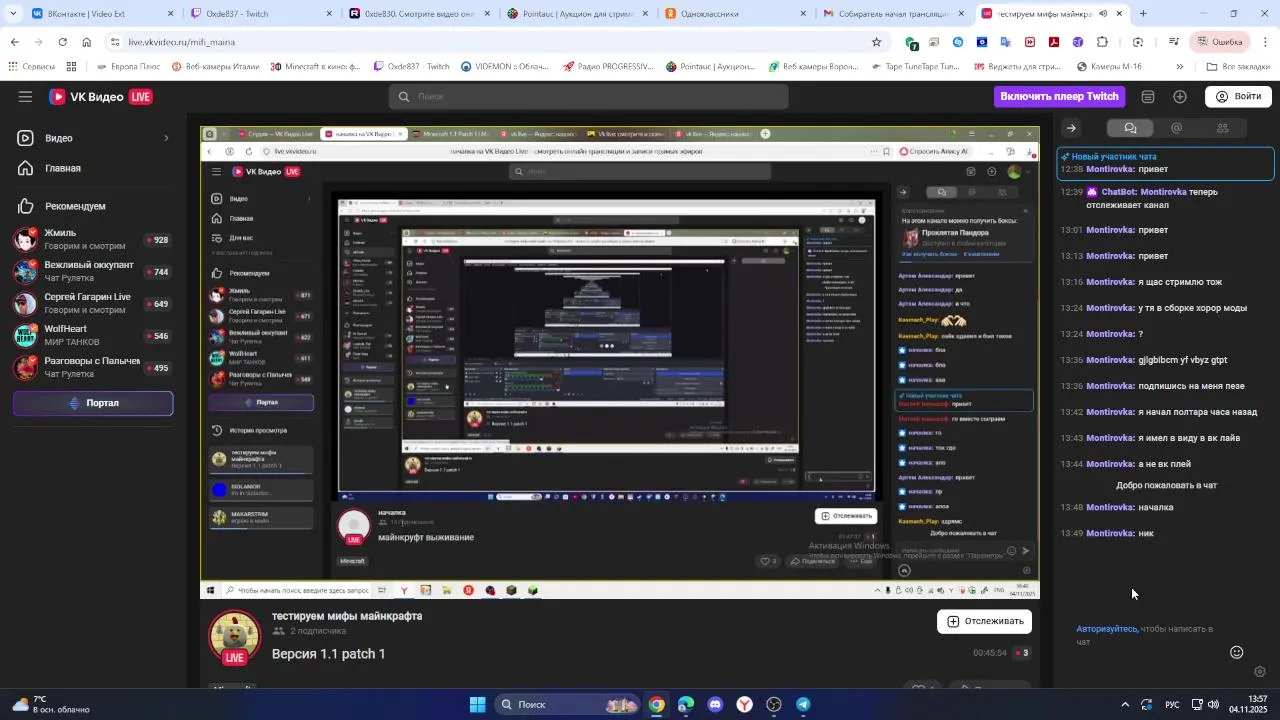
Task: Click the VK Видео LIVE logo
Action: (101, 97)
